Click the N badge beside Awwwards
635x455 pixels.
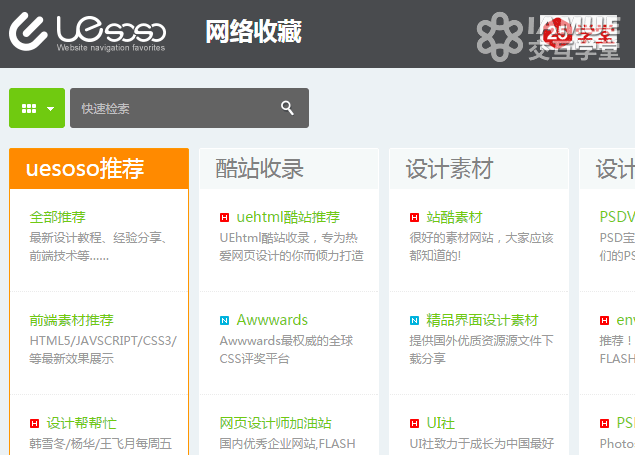click(224, 321)
